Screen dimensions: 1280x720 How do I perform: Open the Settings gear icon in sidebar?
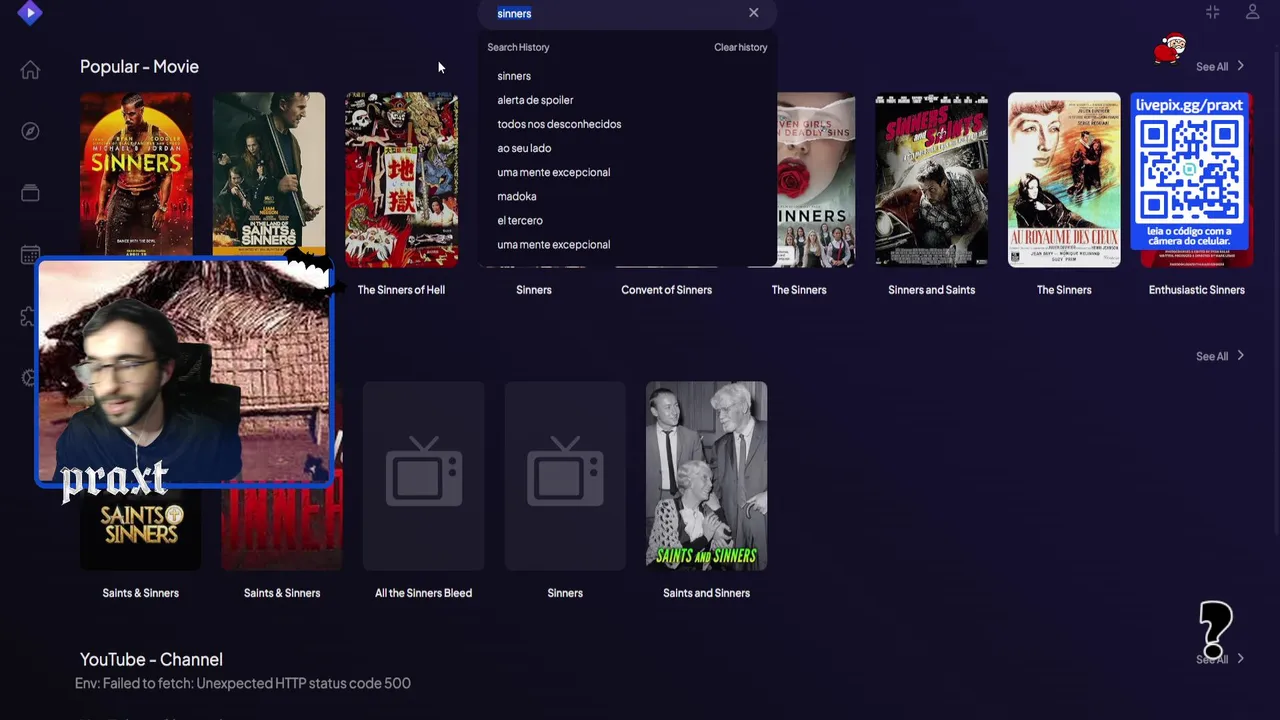click(x=28, y=378)
